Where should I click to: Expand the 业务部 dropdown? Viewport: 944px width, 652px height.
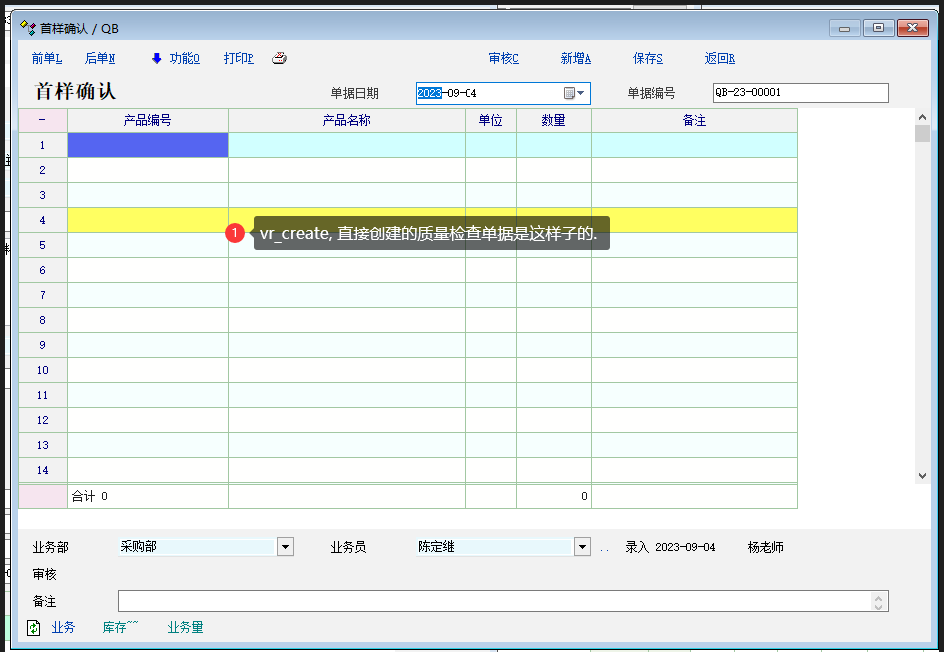[285, 547]
